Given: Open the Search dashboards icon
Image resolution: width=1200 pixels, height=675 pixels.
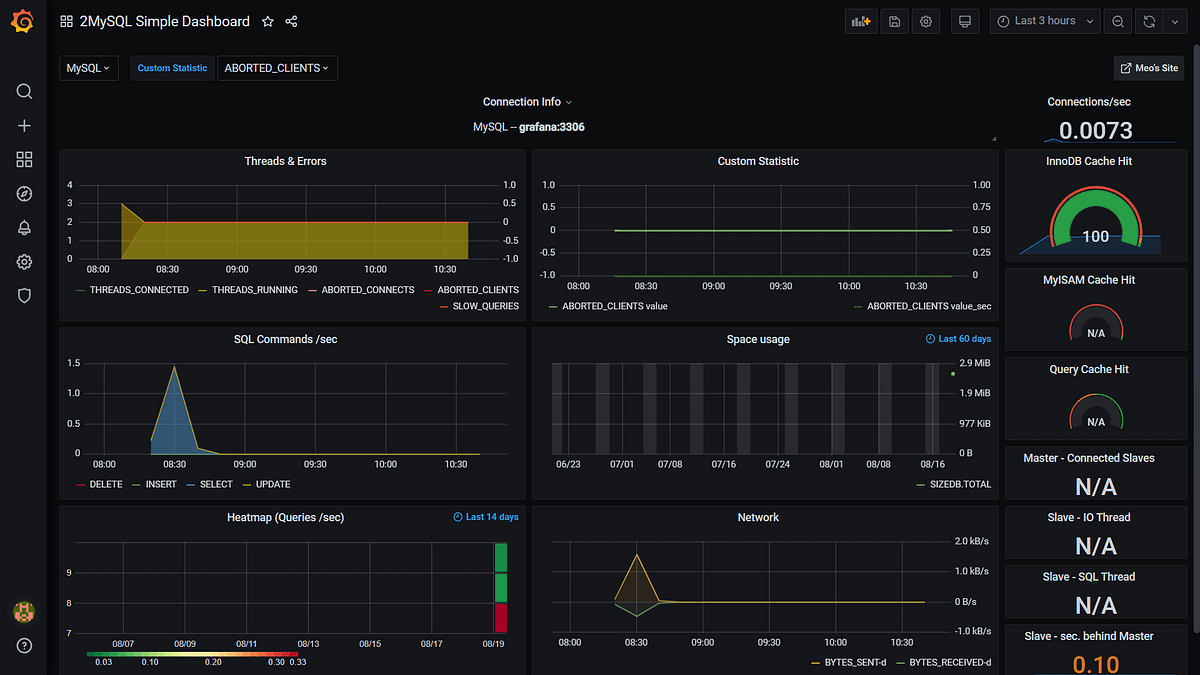Looking at the screenshot, I should pos(24,91).
